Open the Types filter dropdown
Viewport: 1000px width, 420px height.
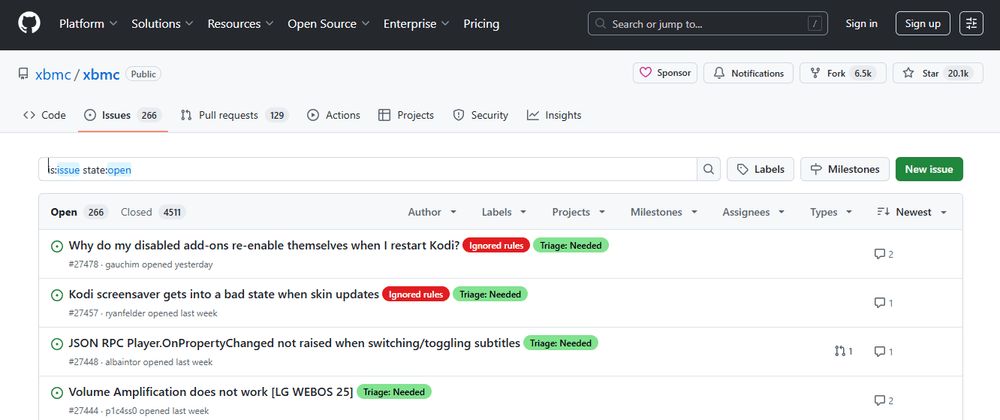coord(832,212)
